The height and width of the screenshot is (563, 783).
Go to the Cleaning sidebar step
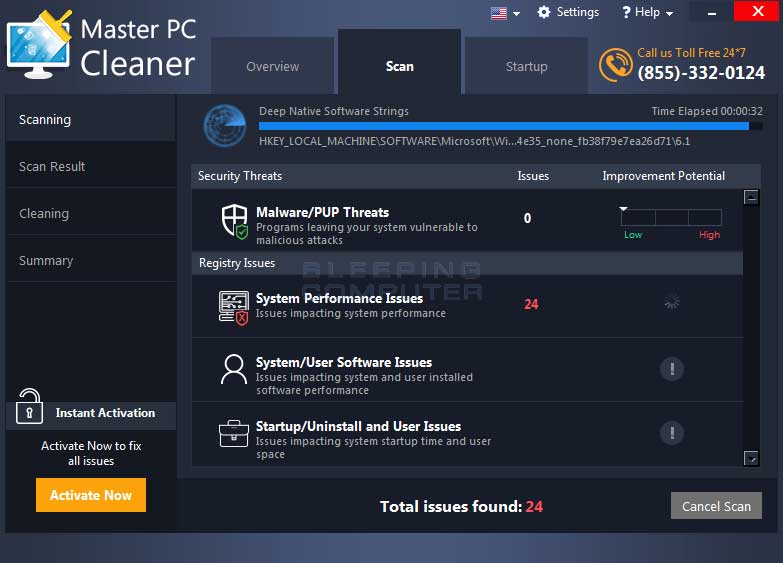tap(91, 213)
